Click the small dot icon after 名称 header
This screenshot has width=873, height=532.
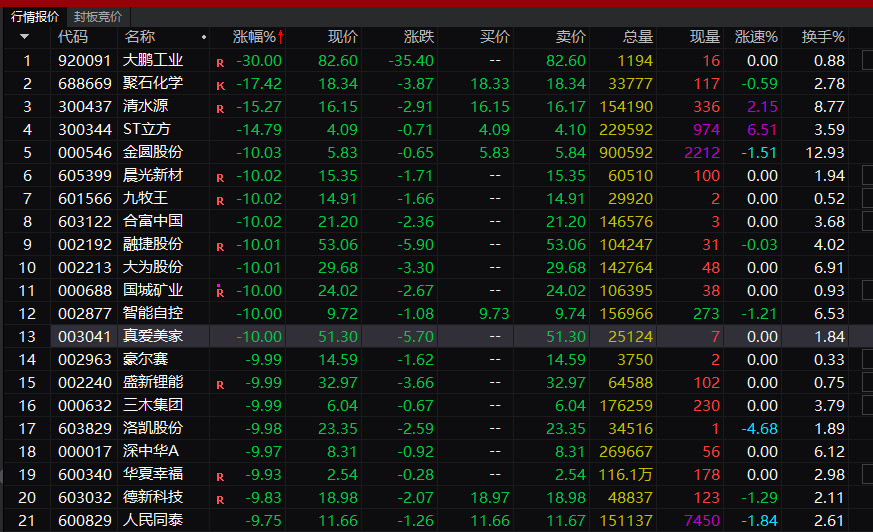tap(204, 37)
